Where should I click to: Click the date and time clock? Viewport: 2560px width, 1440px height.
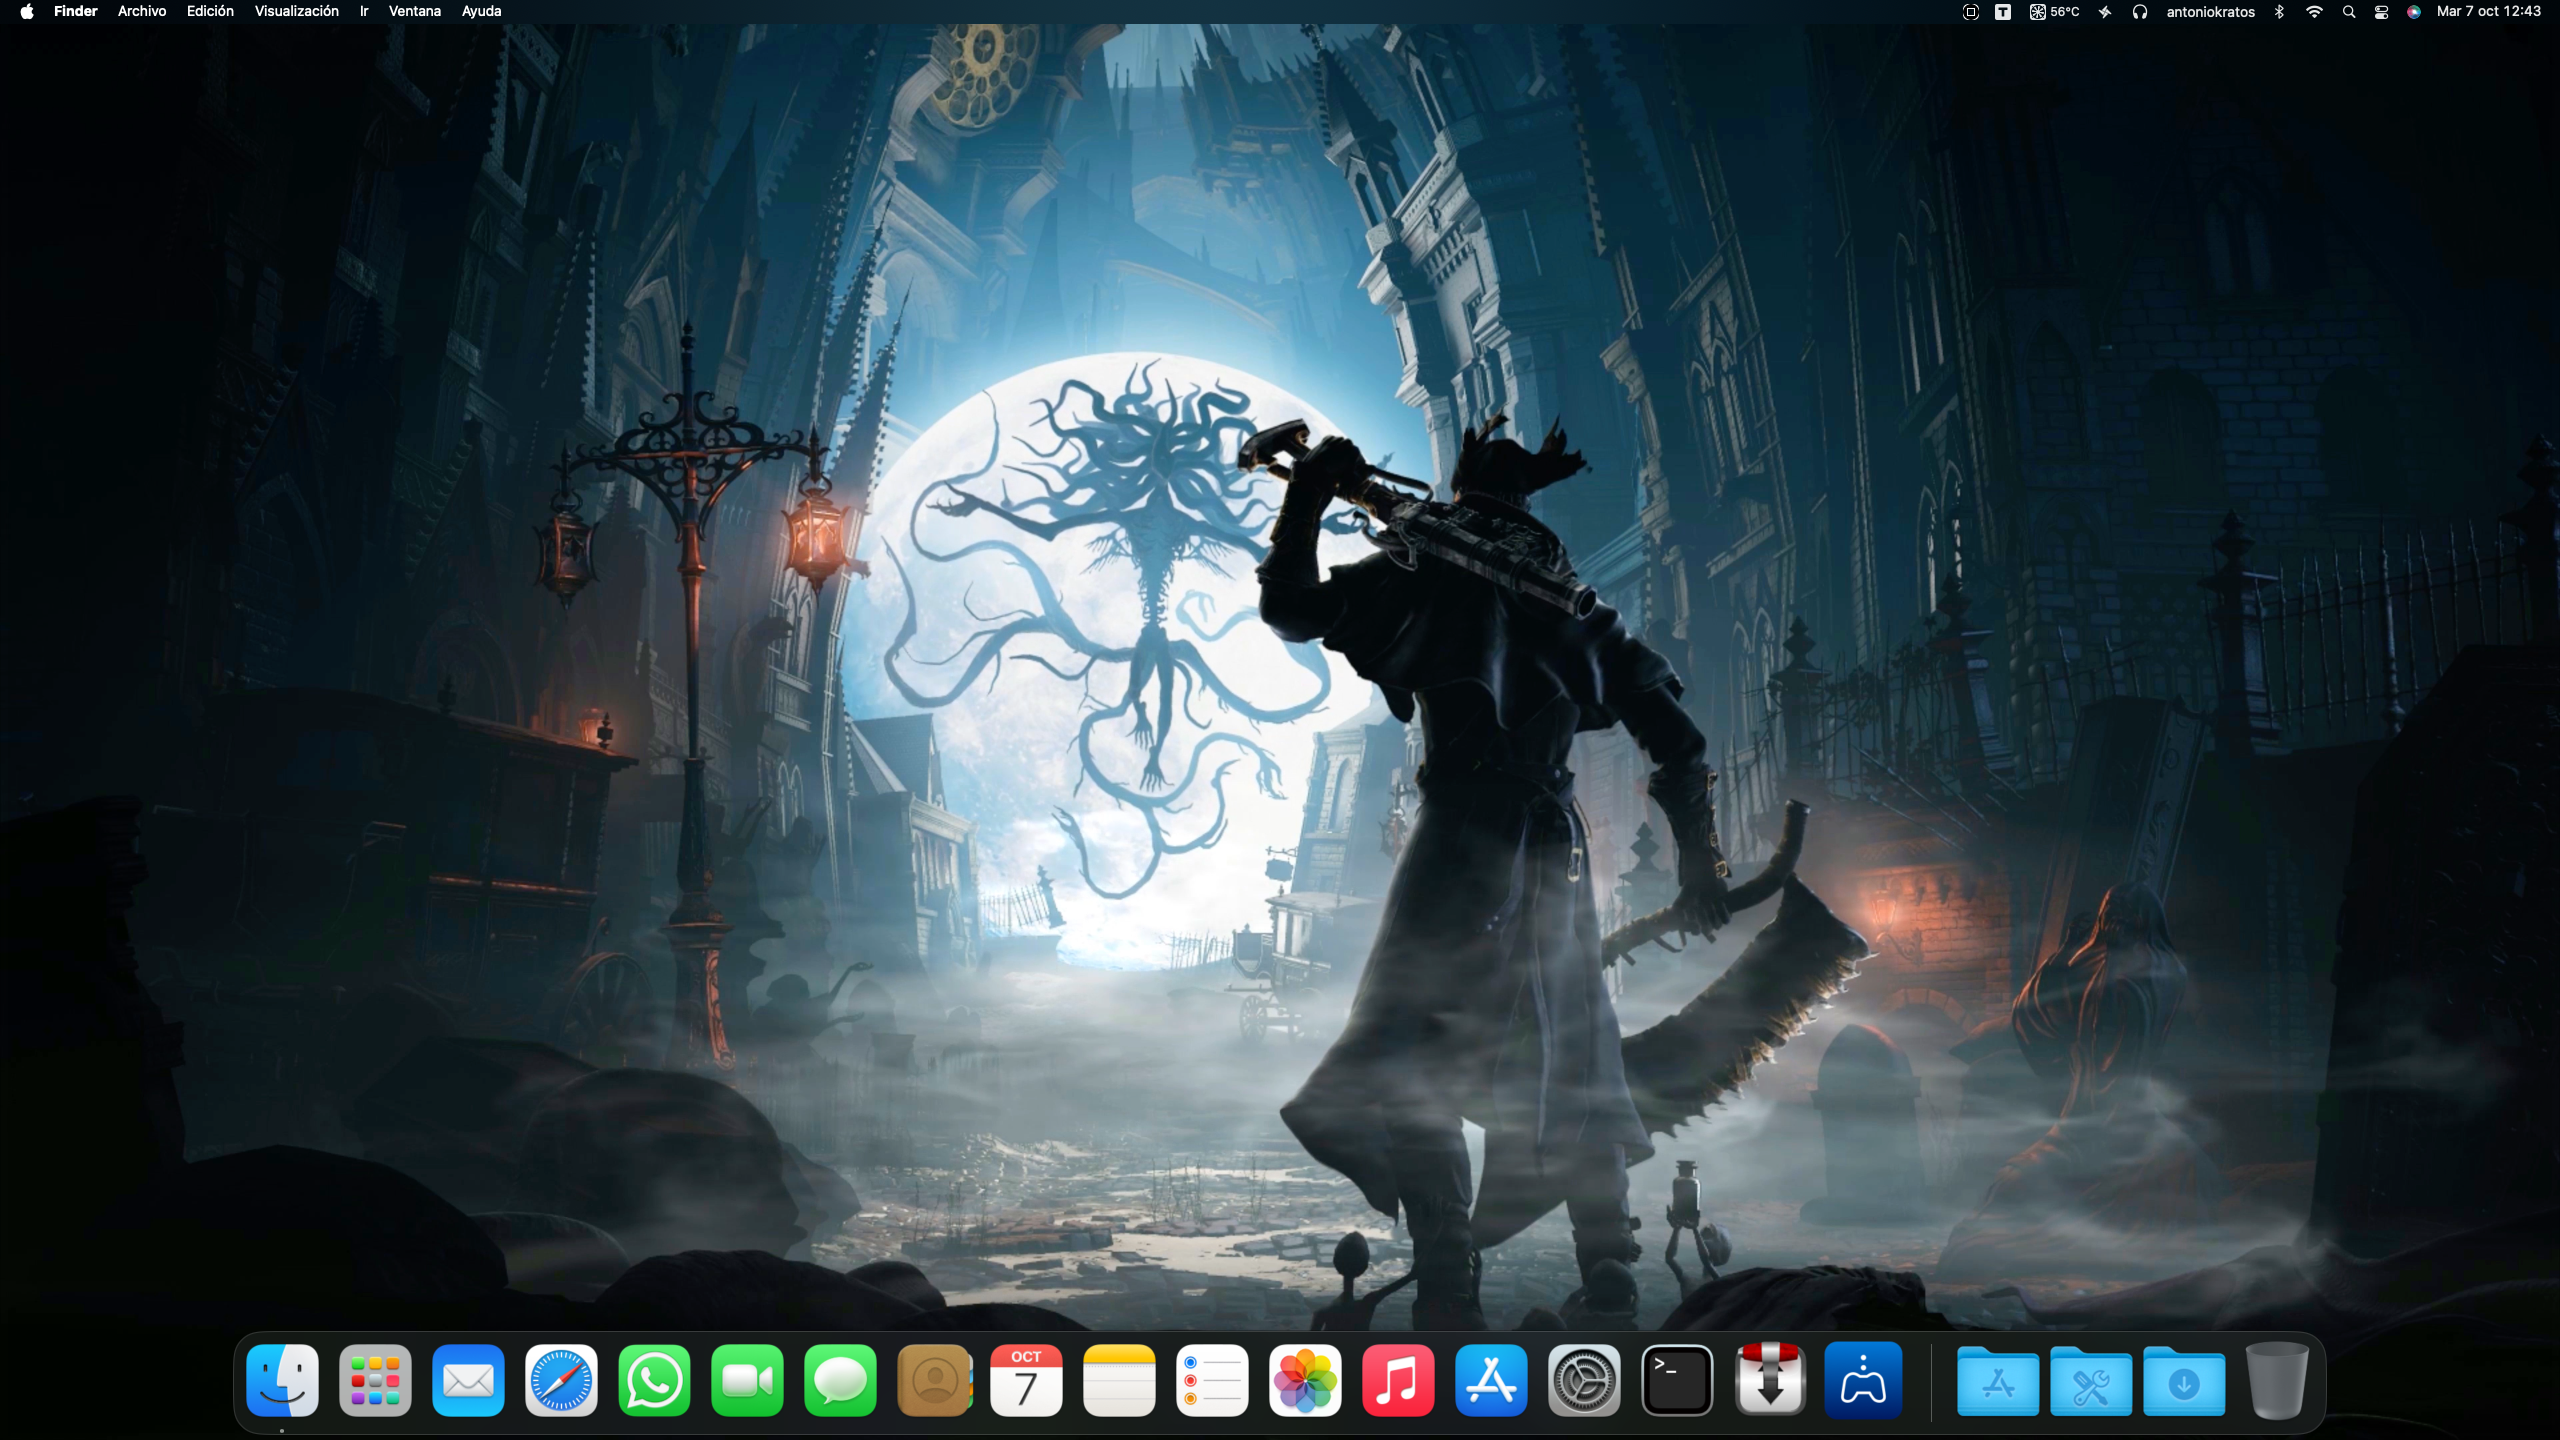tap(2488, 12)
